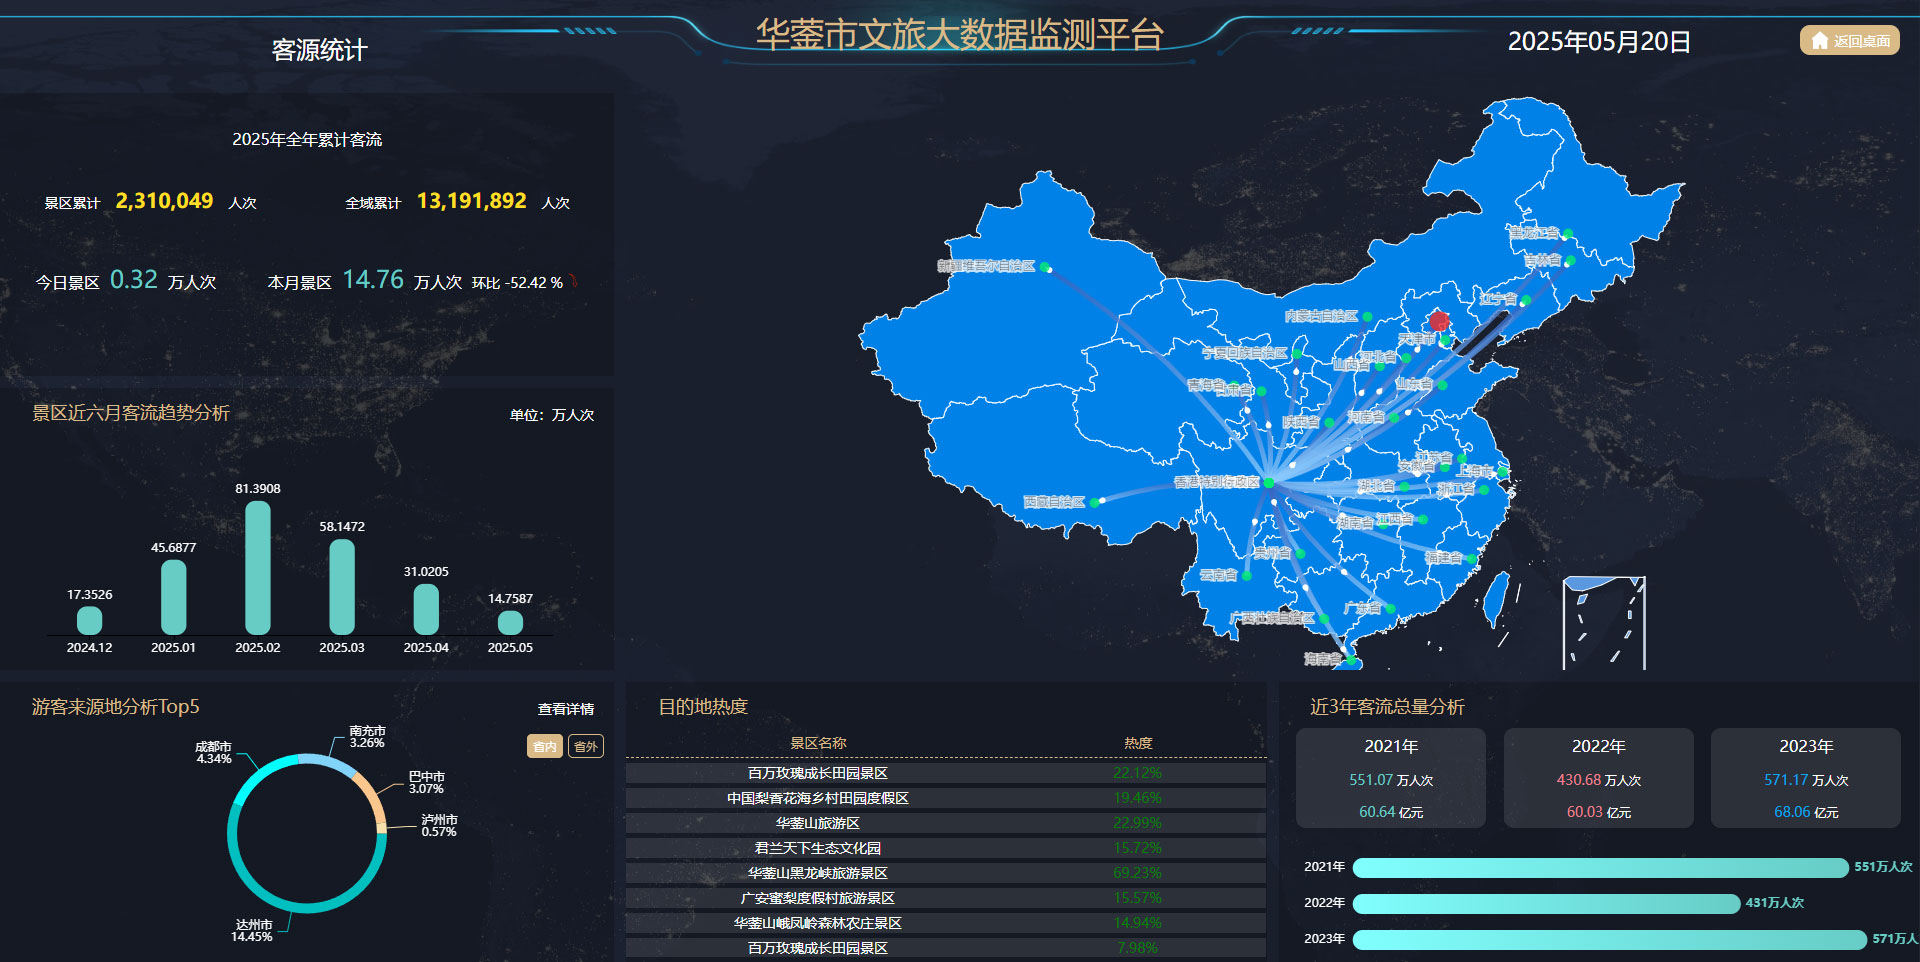
Task: Open the 查看详情 link
Action: [x=565, y=709]
